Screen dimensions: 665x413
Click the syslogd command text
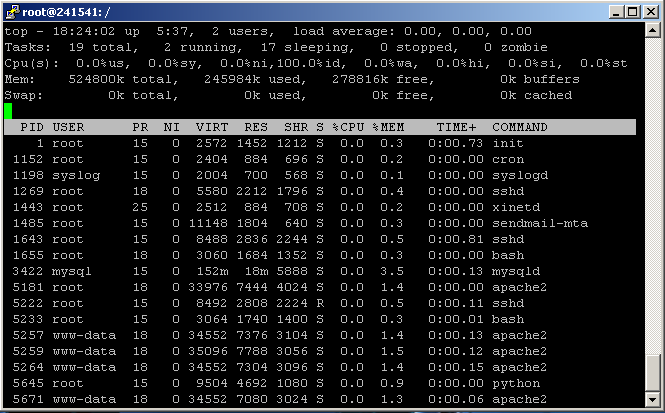[520, 175]
